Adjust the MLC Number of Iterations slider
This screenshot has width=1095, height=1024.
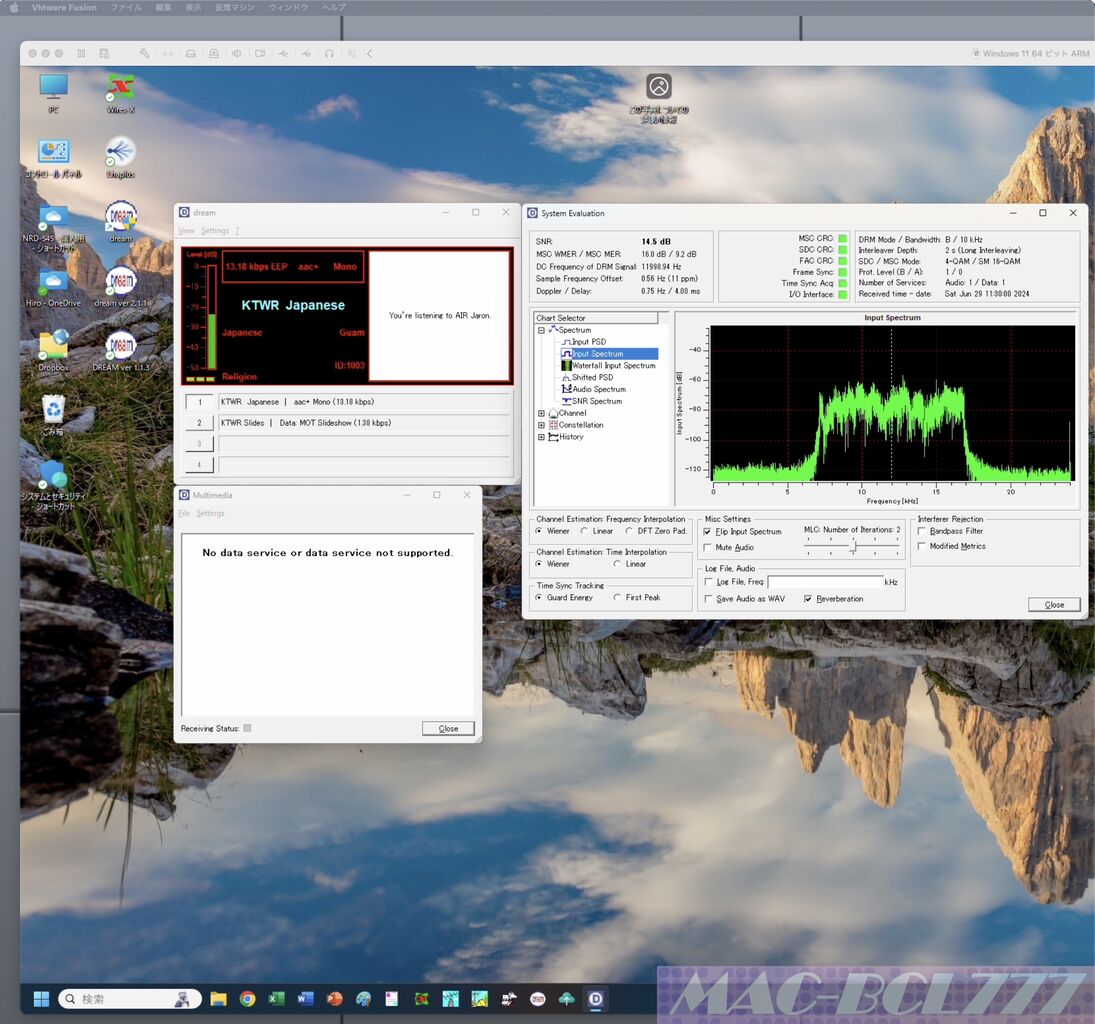coord(853,547)
